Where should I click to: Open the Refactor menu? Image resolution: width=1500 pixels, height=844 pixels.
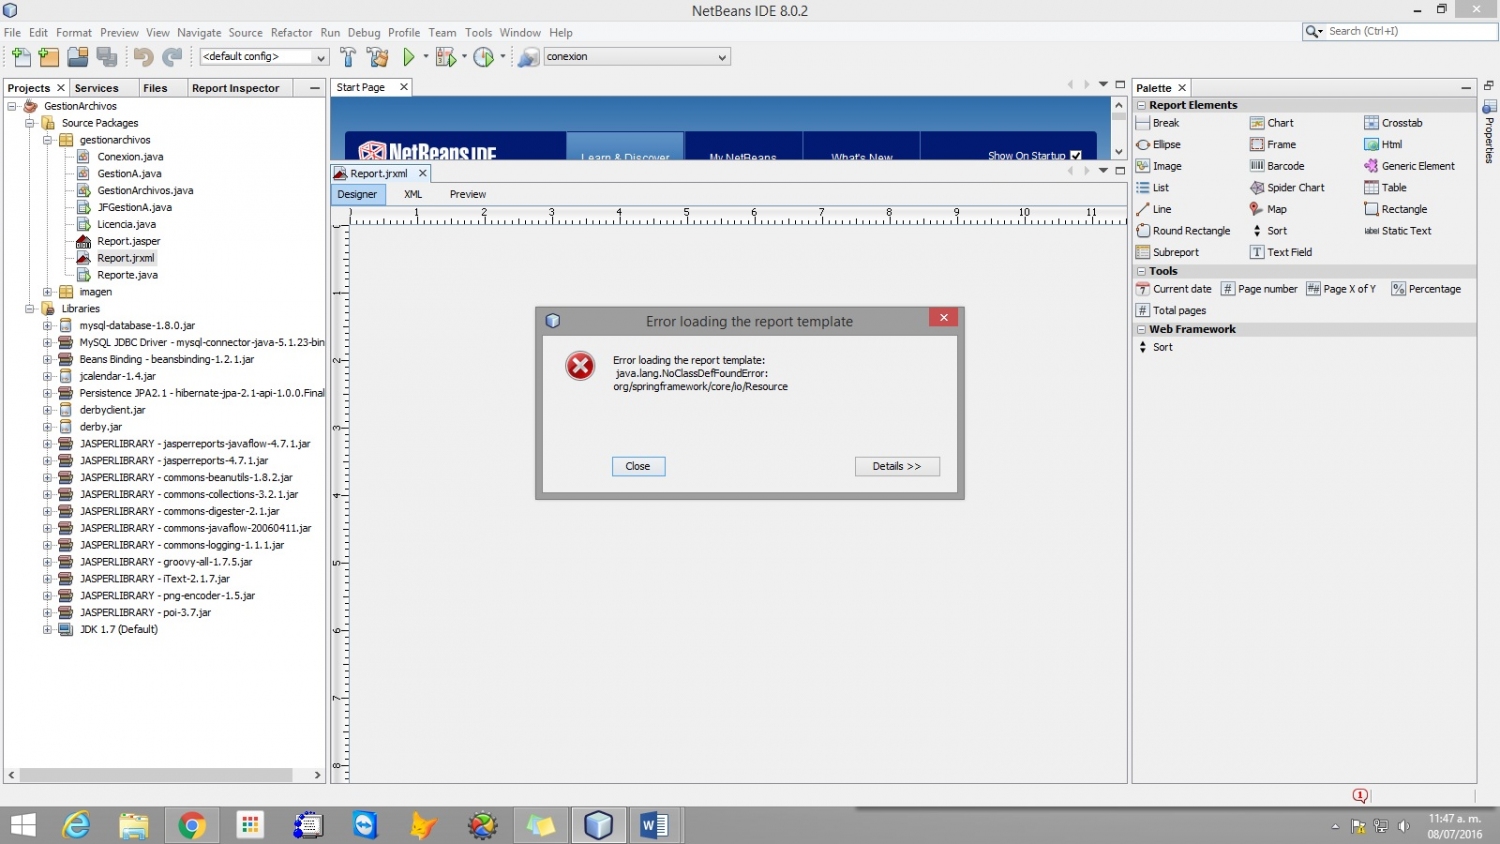[x=291, y=32]
